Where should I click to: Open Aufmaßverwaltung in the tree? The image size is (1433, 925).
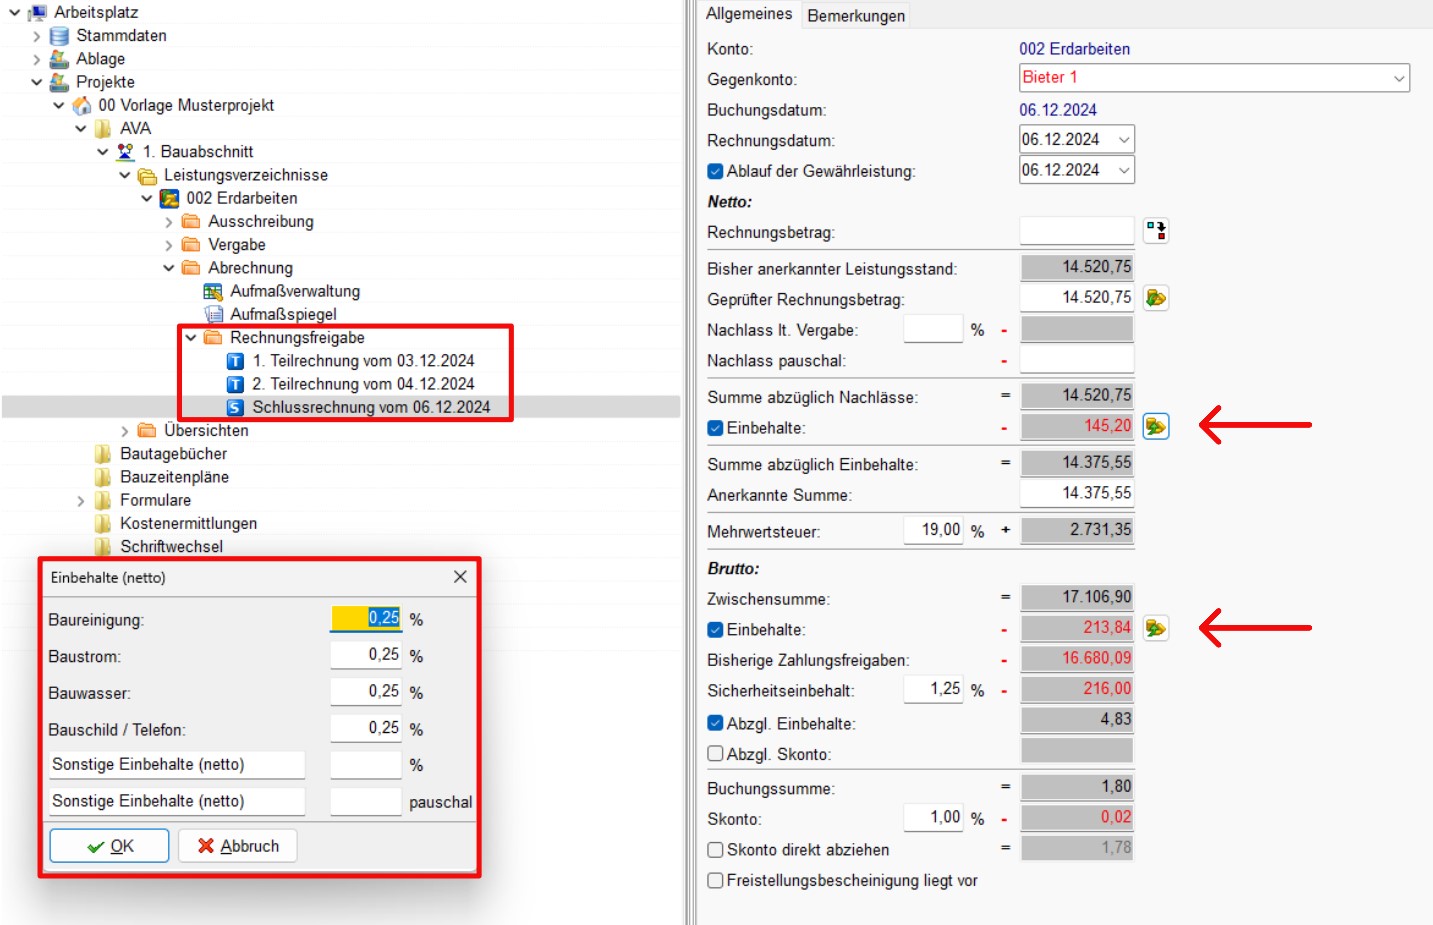pyautogui.click(x=294, y=291)
